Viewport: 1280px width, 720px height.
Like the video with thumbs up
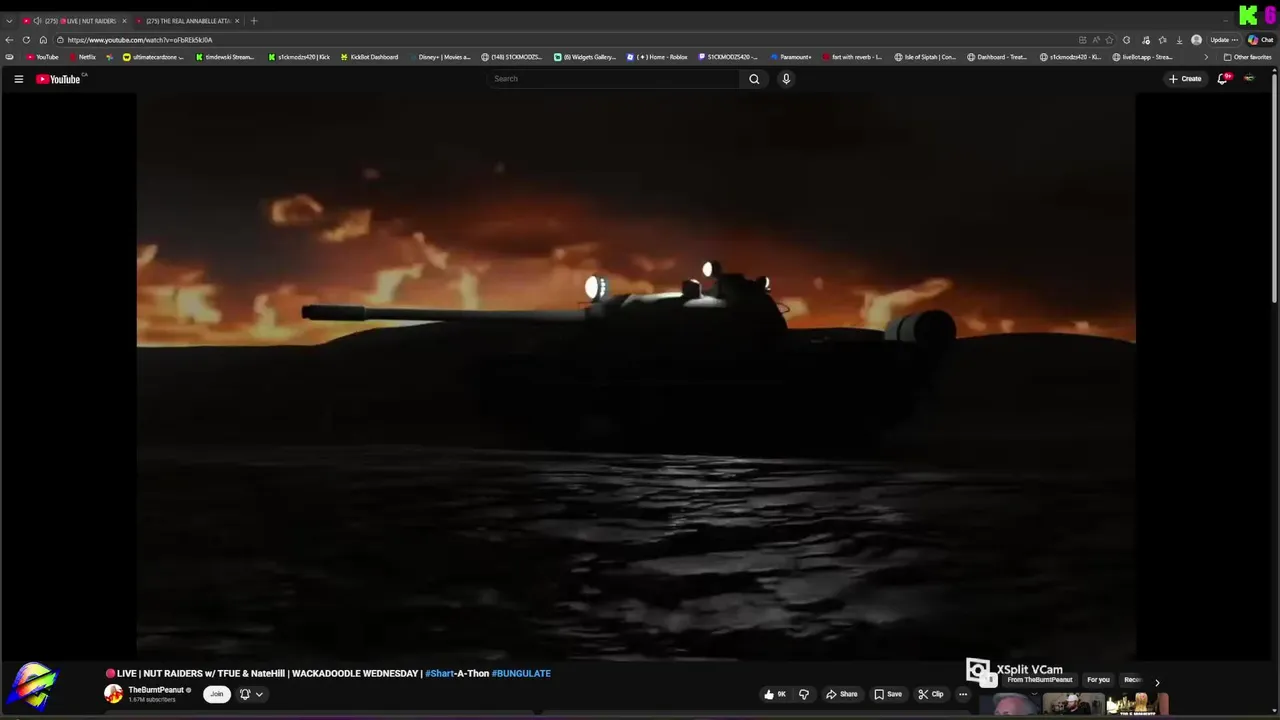pos(775,694)
